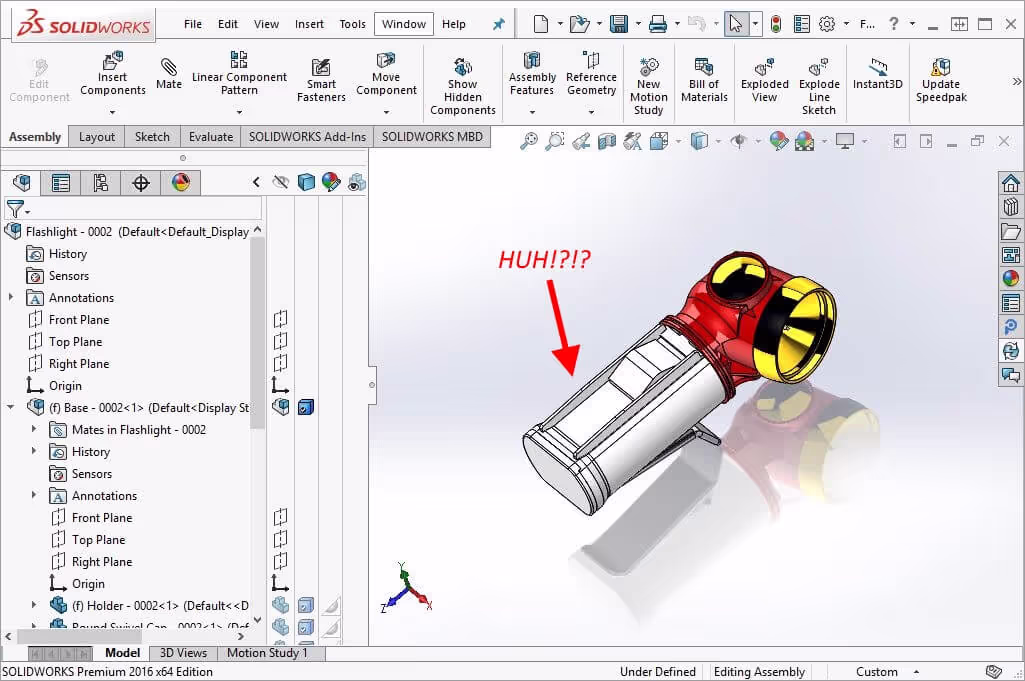Viewport: 1025px width, 681px height.
Task: Click Zoom to Area magnifier icon
Action: pyautogui.click(x=555, y=141)
